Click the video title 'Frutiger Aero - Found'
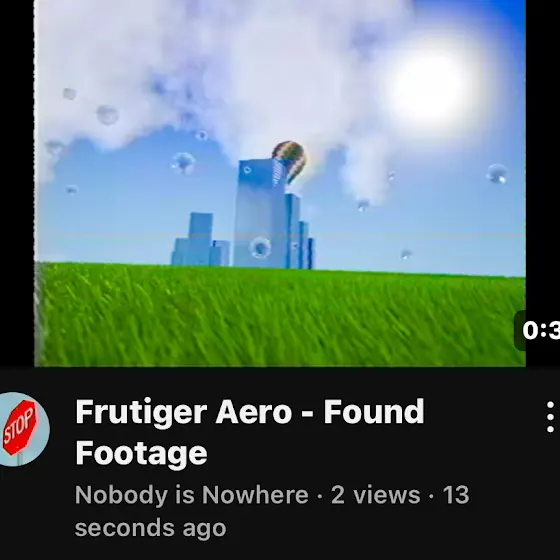The height and width of the screenshot is (560, 560). coord(250,412)
